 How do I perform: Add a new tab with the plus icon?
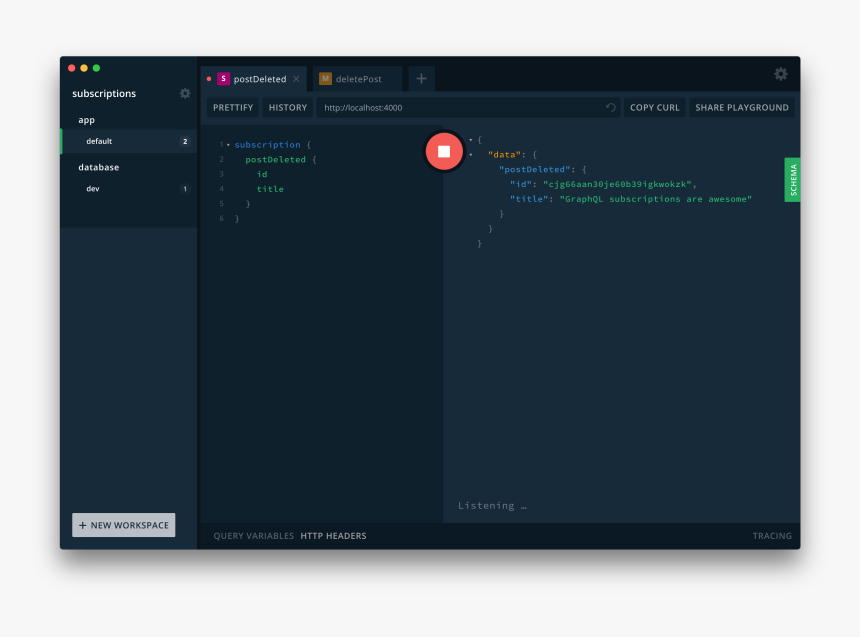click(421, 79)
